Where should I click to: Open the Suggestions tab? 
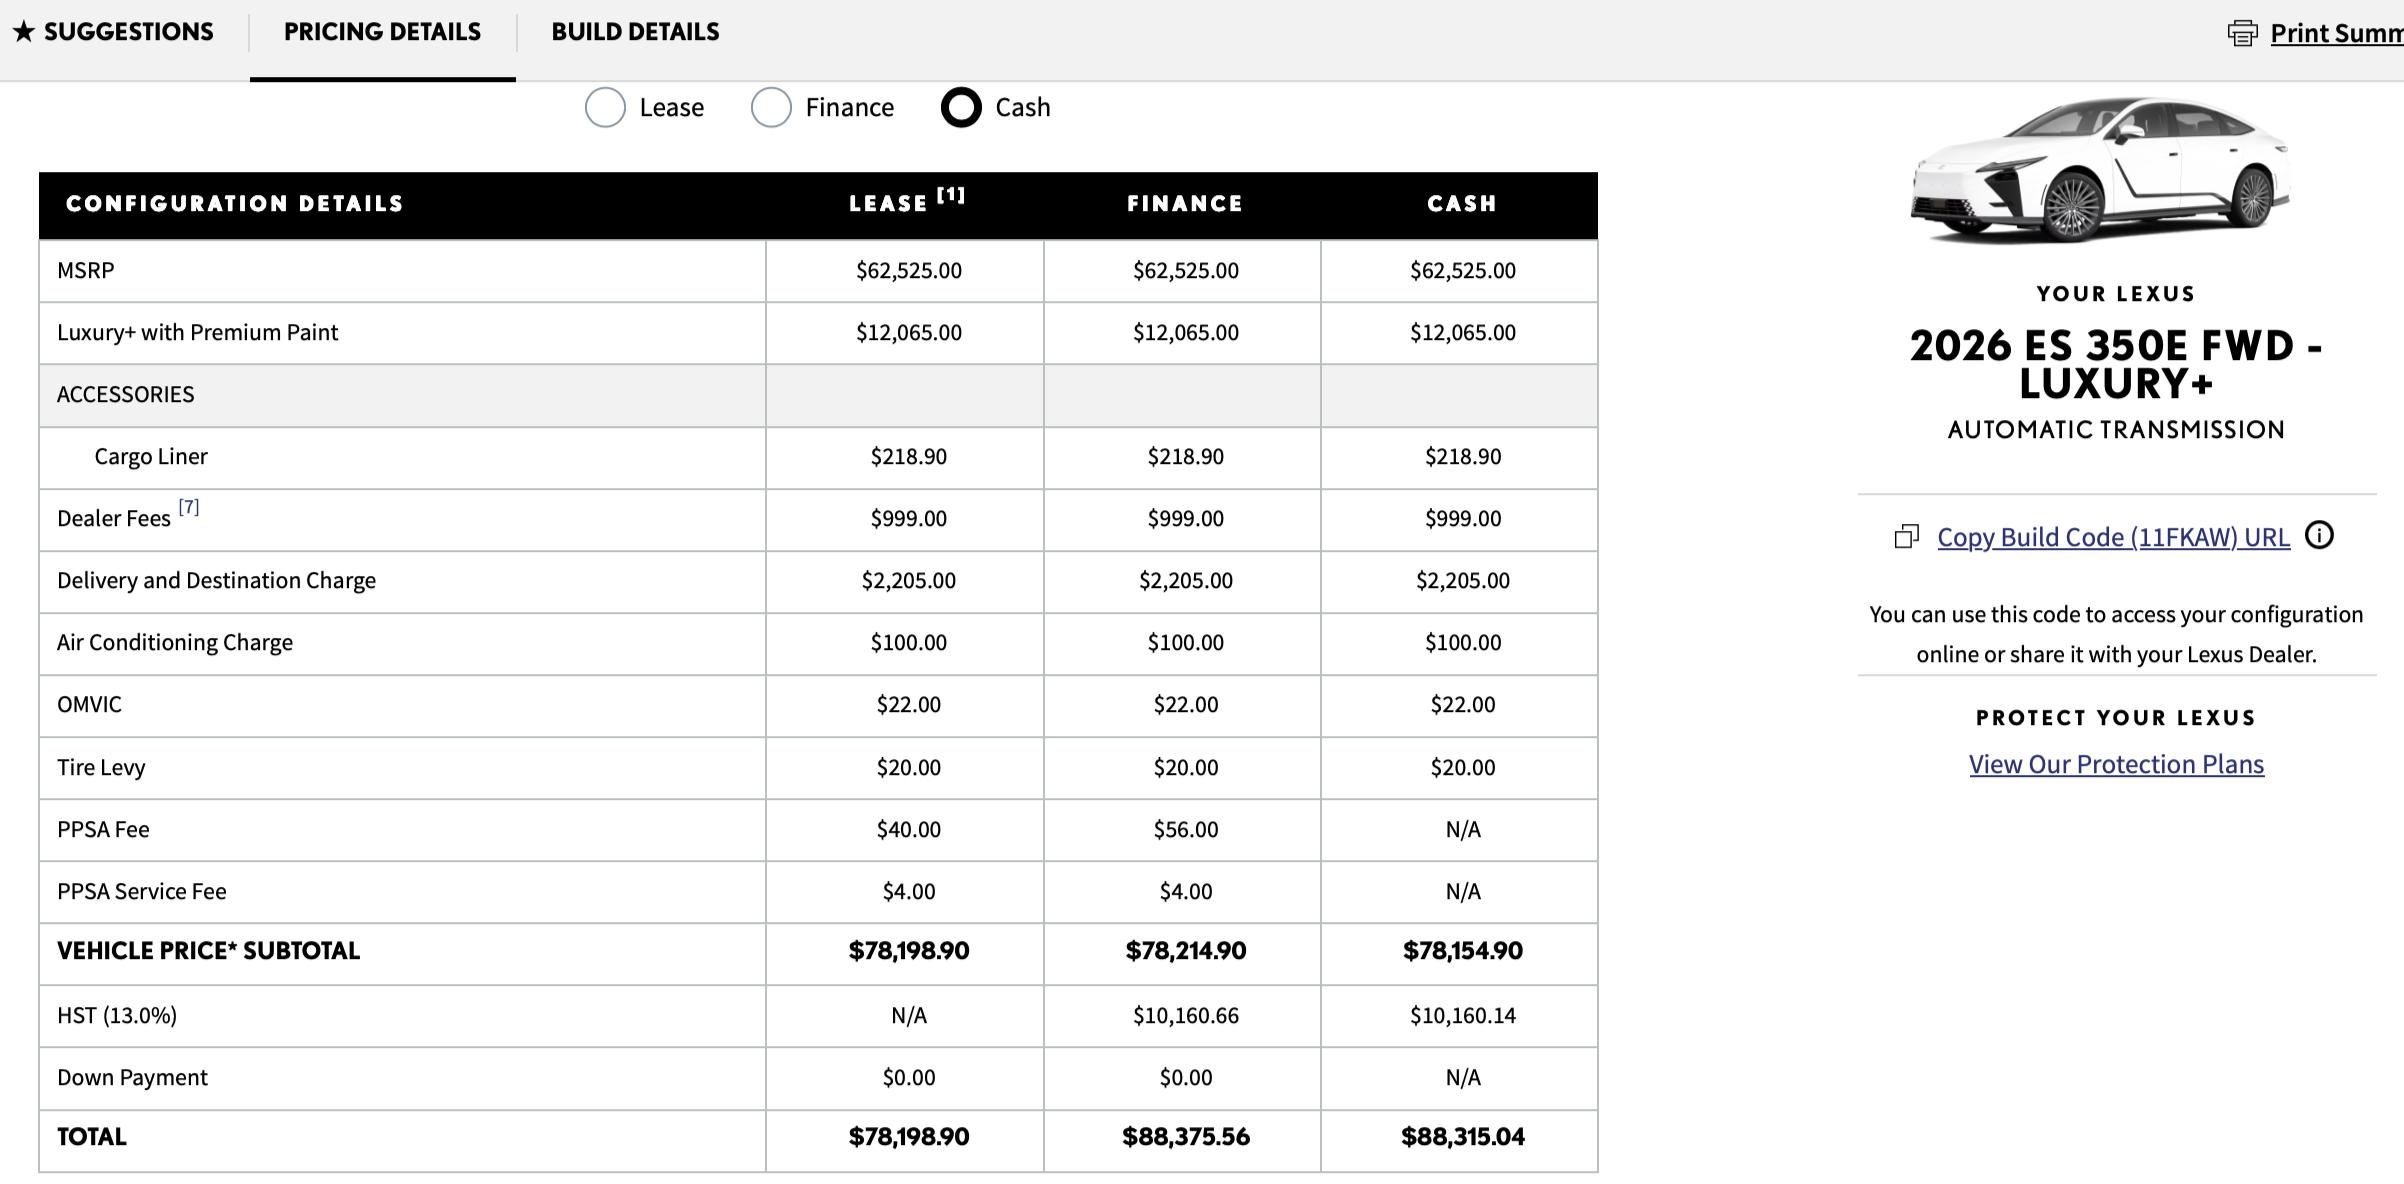pyautogui.click(x=128, y=32)
